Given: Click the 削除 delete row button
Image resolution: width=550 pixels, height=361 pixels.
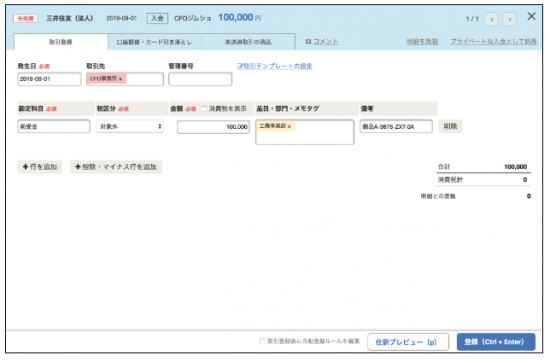Looking at the screenshot, I should tap(450, 126).
